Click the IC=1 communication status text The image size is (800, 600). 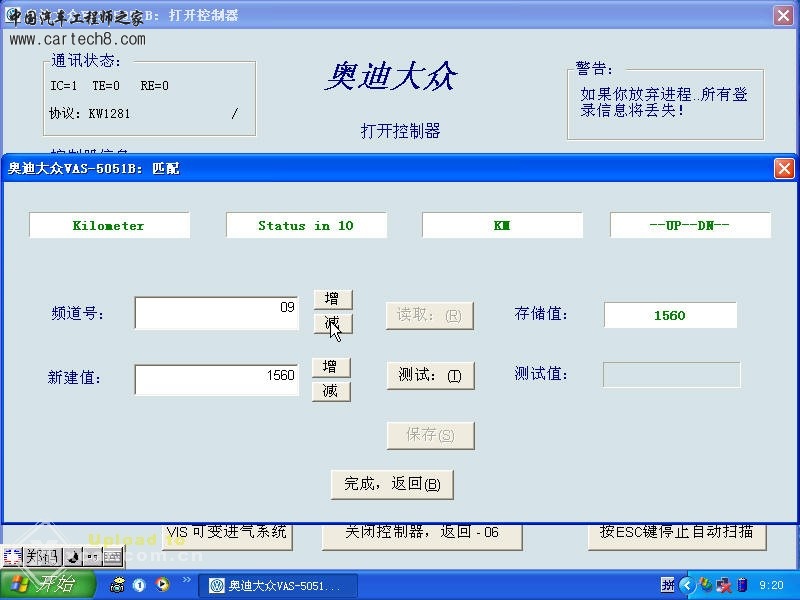point(64,85)
